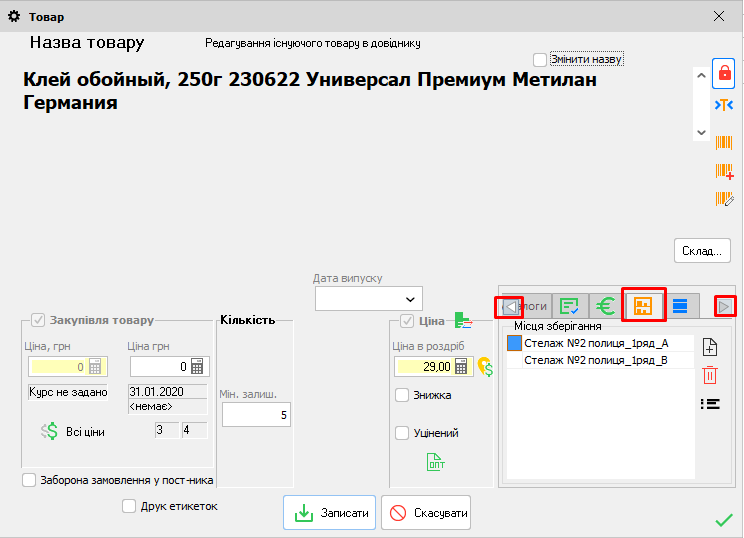Click the green ОПТ wholesale price icon
The width and height of the screenshot is (744, 538).
click(436, 462)
